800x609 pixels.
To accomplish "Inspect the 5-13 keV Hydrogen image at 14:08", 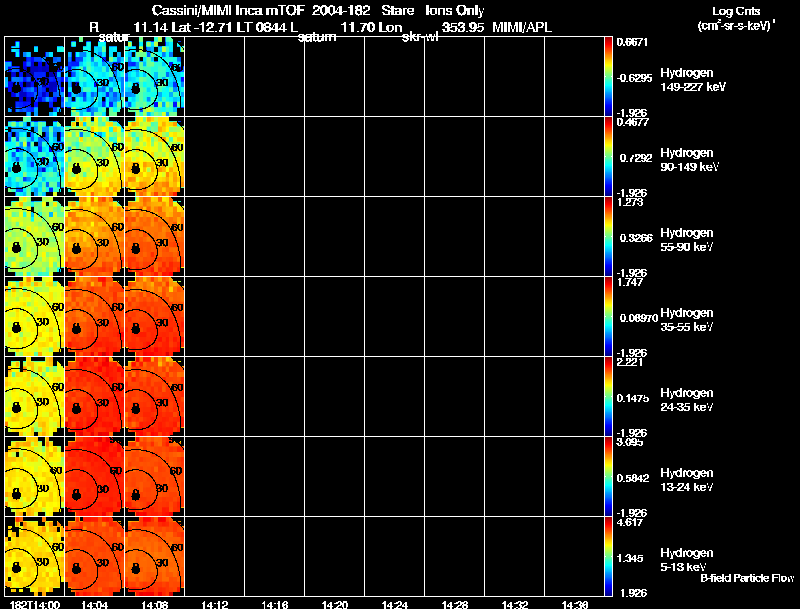I will [x=155, y=557].
